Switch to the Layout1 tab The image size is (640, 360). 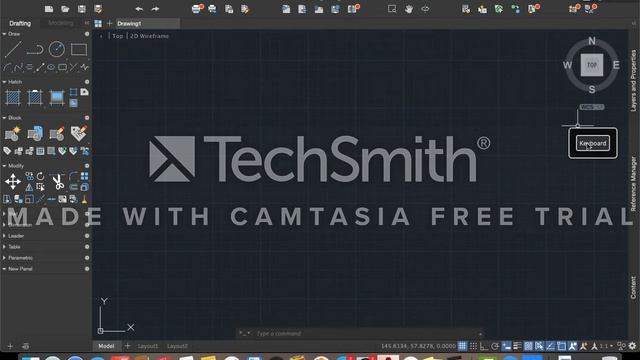point(148,346)
